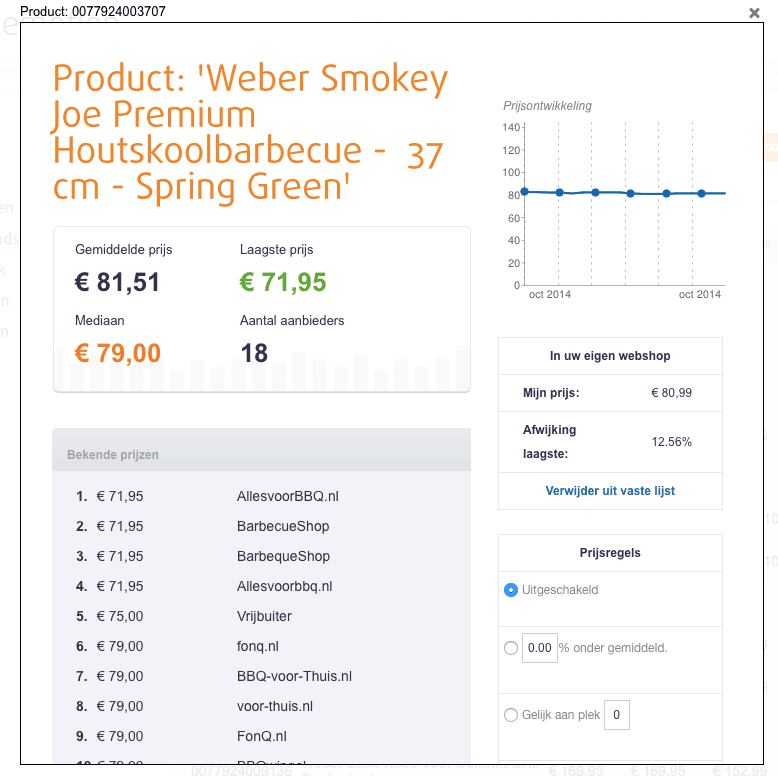Screen dimensions: 778x776
Task: Click the average price € 81,51
Action: pos(118,283)
